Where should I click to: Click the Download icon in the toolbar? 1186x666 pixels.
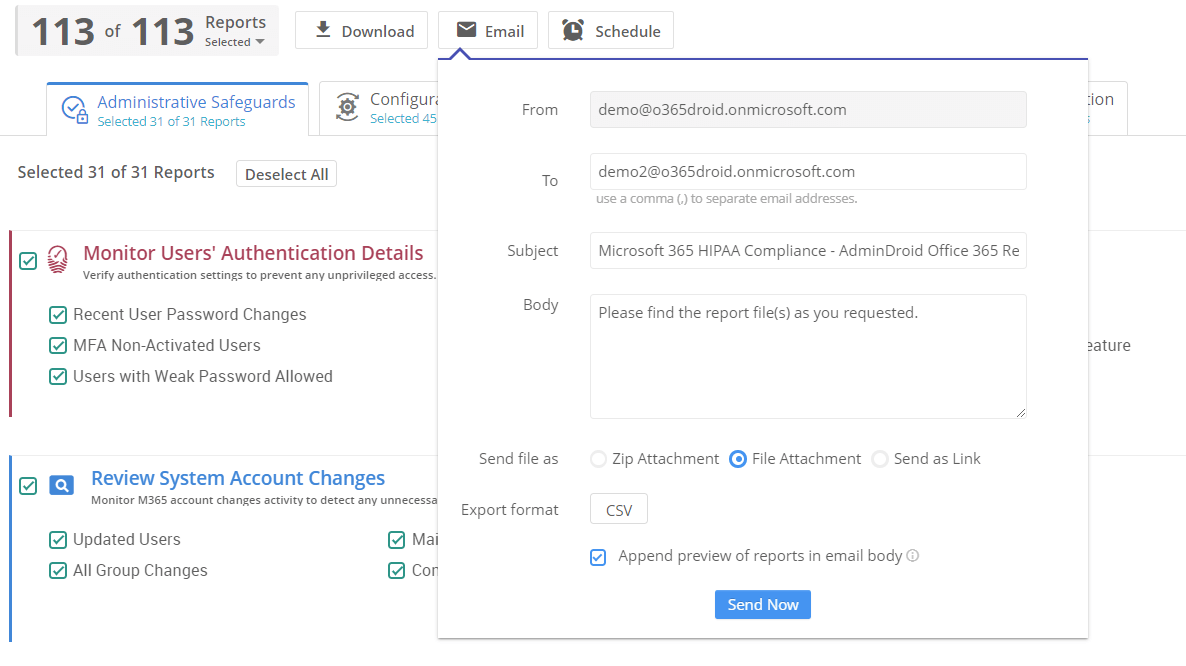click(x=322, y=30)
